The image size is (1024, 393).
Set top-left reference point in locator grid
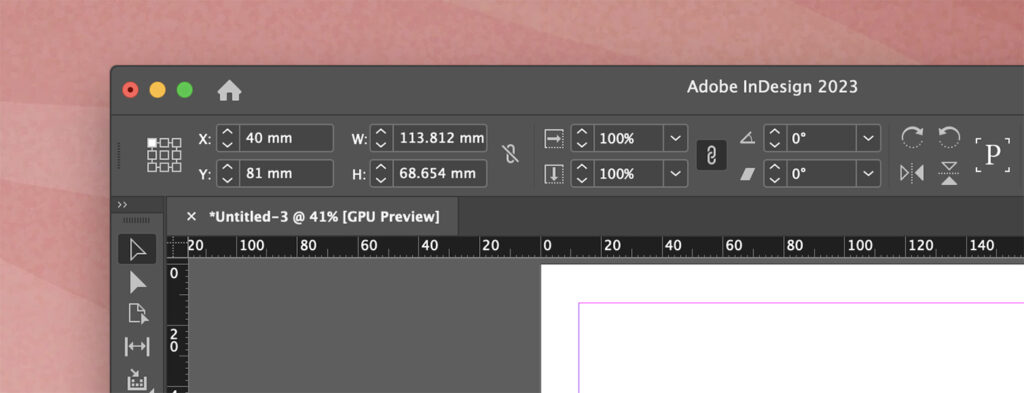[x=152, y=142]
